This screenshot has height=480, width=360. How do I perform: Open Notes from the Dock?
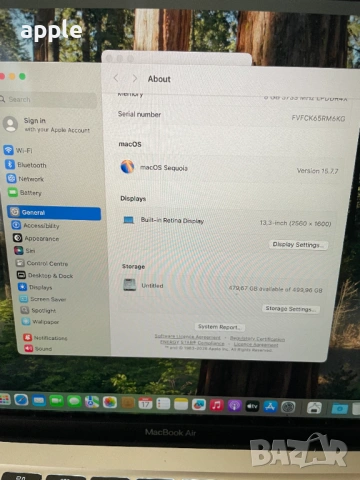coord(181,404)
